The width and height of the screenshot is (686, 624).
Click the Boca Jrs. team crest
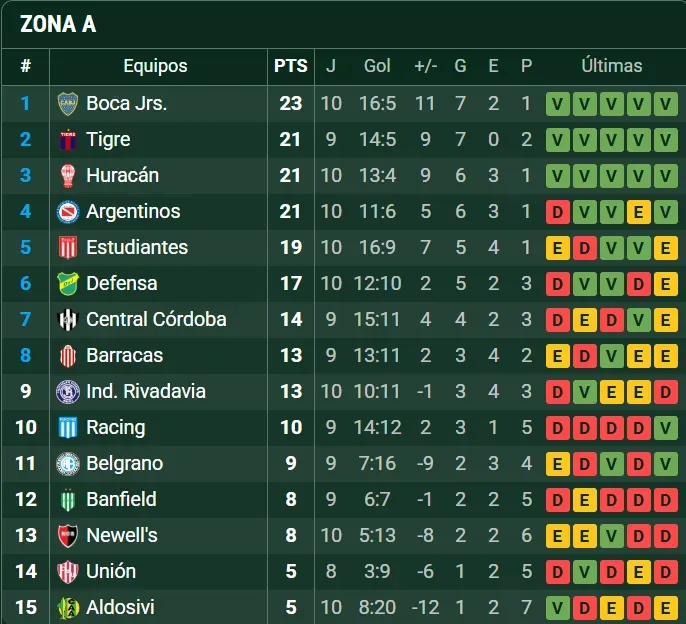[68, 103]
